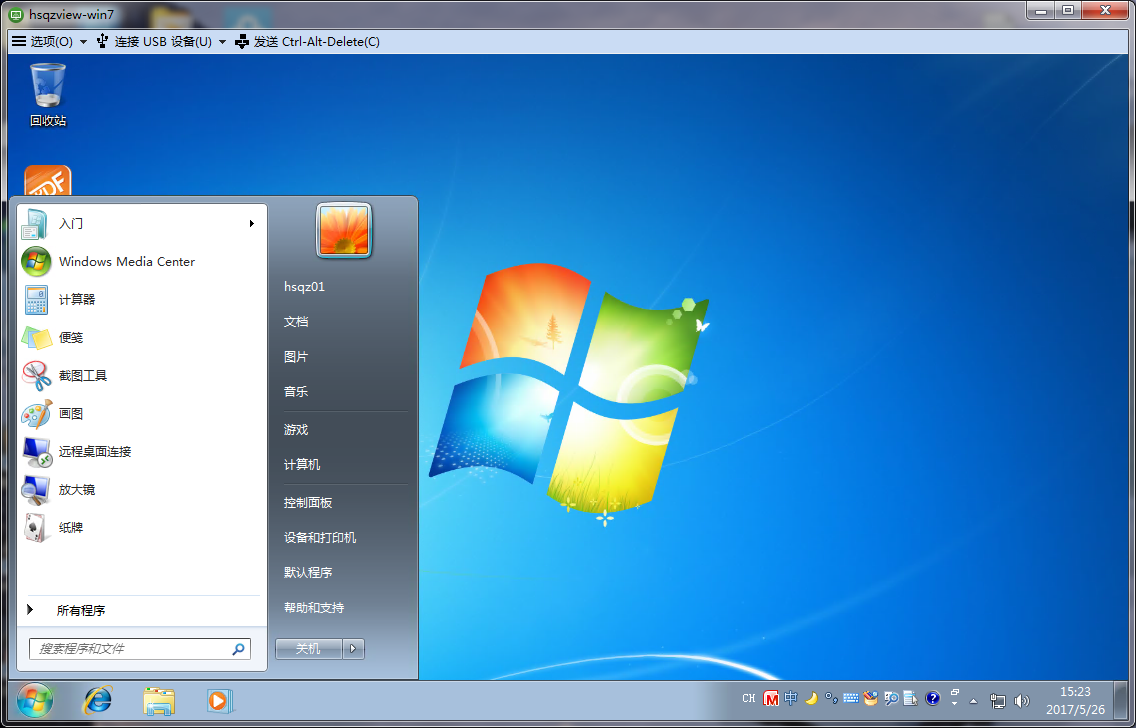Launch Windows Media Player from taskbar
This screenshot has height=728, width=1136.
point(218,700)
